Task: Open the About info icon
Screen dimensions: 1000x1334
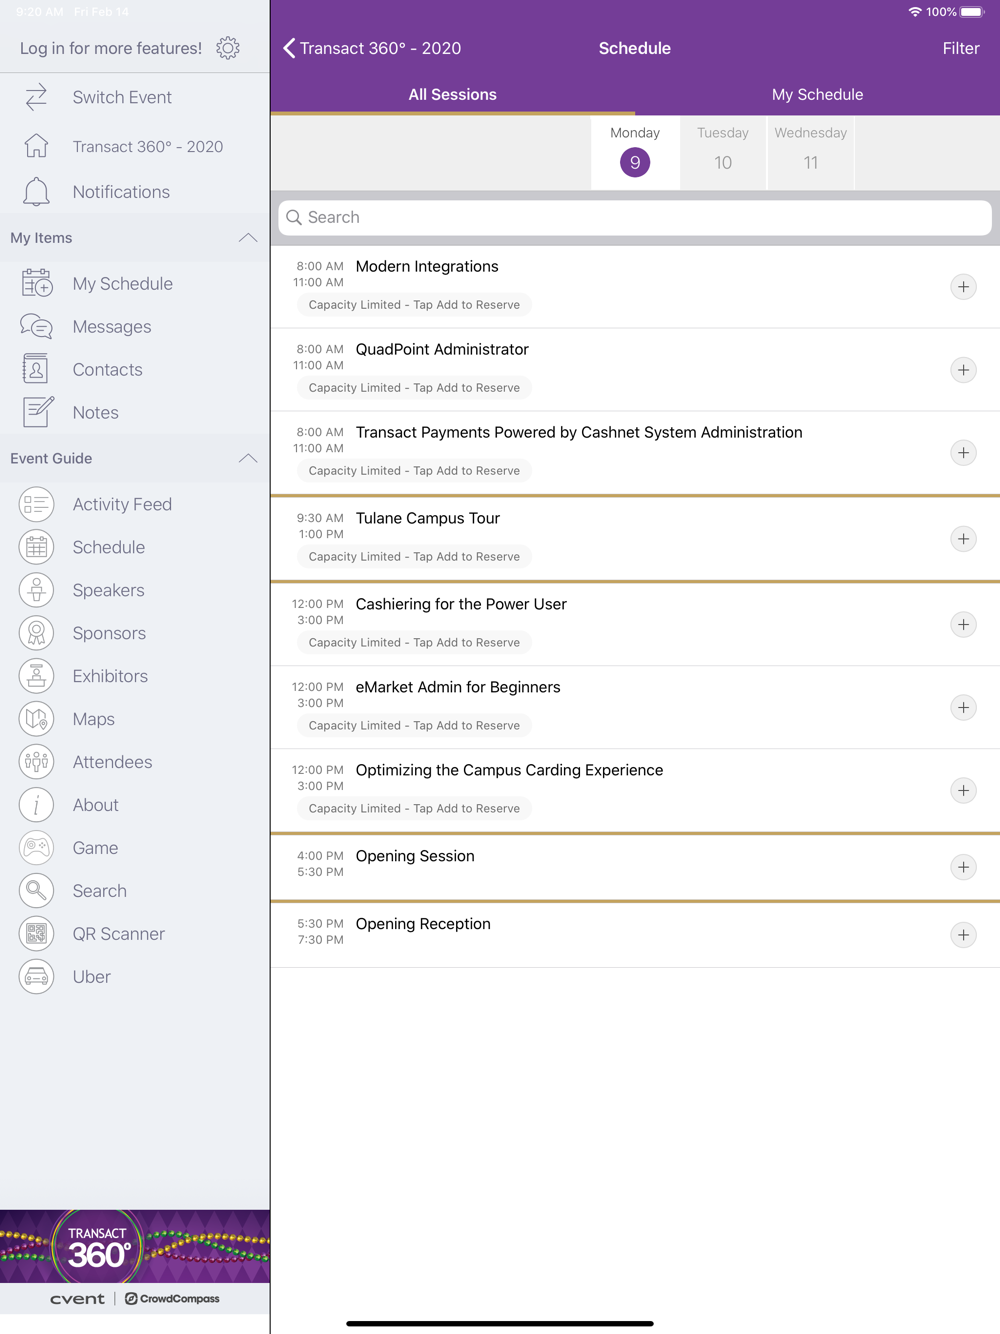Action: coord(36,806)
